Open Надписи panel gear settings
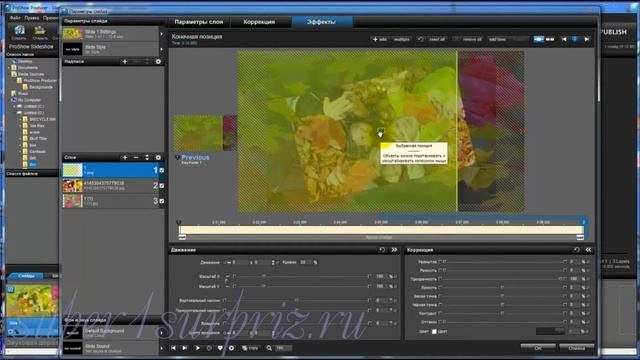640x360 pixels. tap(158, 62)
